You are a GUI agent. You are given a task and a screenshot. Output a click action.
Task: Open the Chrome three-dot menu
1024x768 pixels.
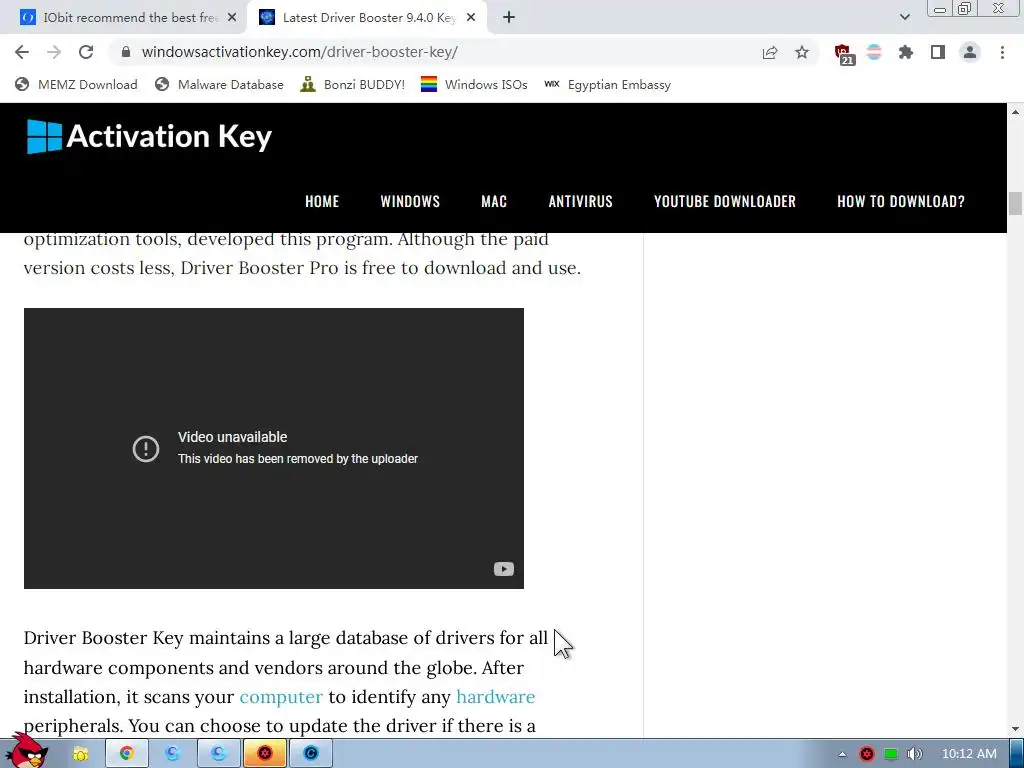coord(1002,52)
